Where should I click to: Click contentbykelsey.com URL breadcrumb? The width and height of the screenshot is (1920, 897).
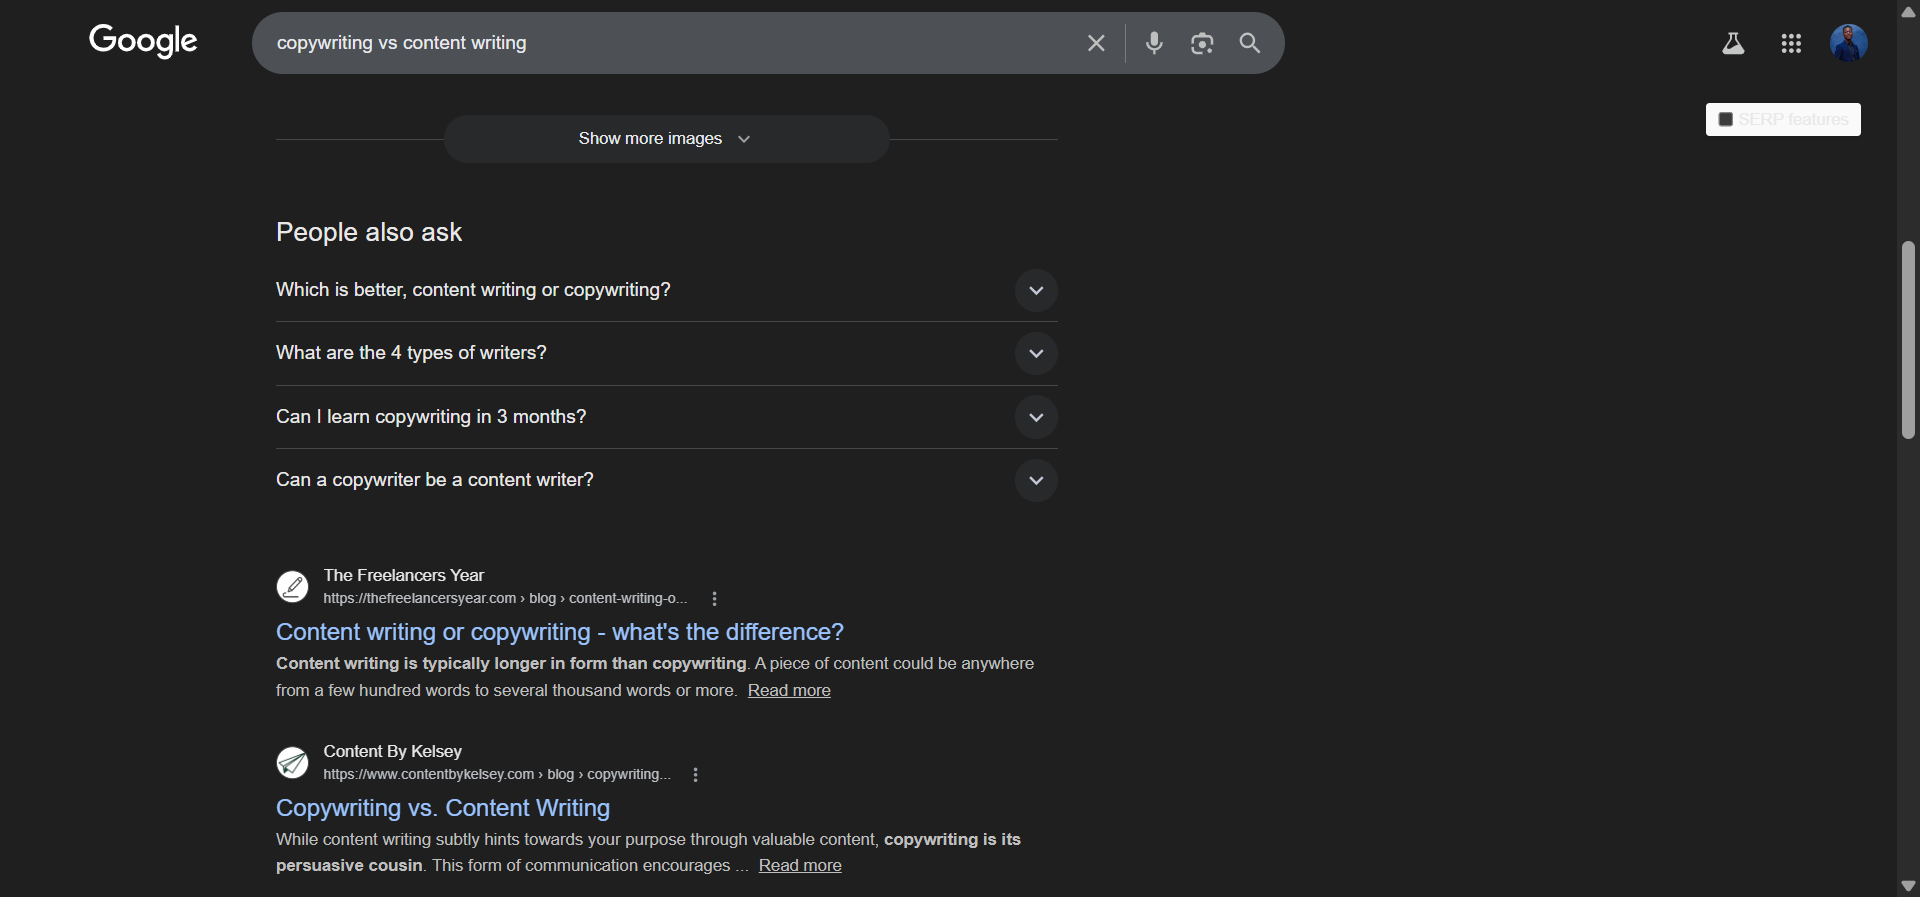tap(497, 775)
